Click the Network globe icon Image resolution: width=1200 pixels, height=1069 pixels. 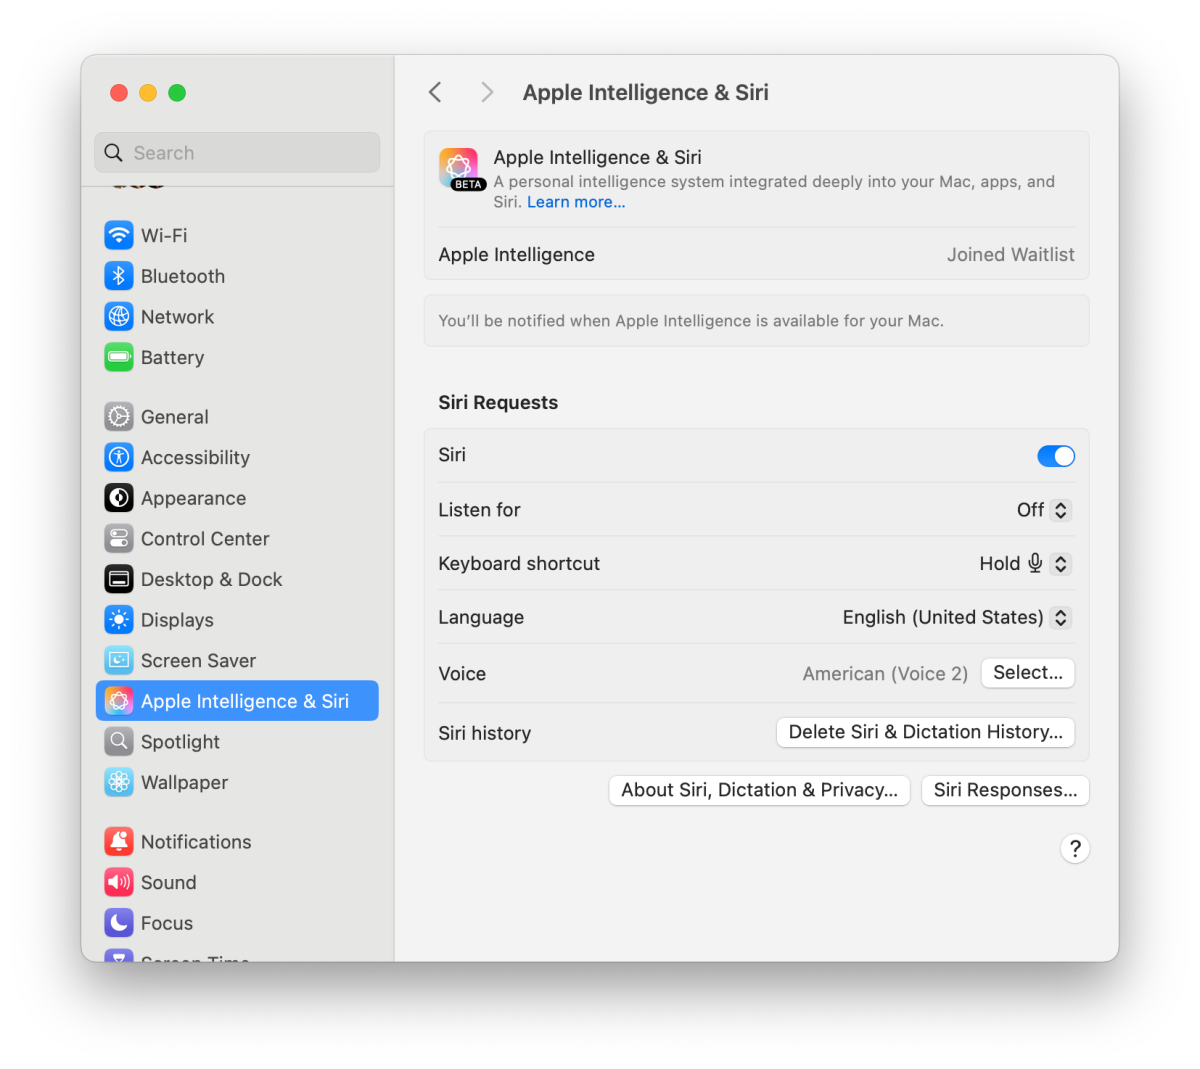pyautogui.click(x=119, y=317)
